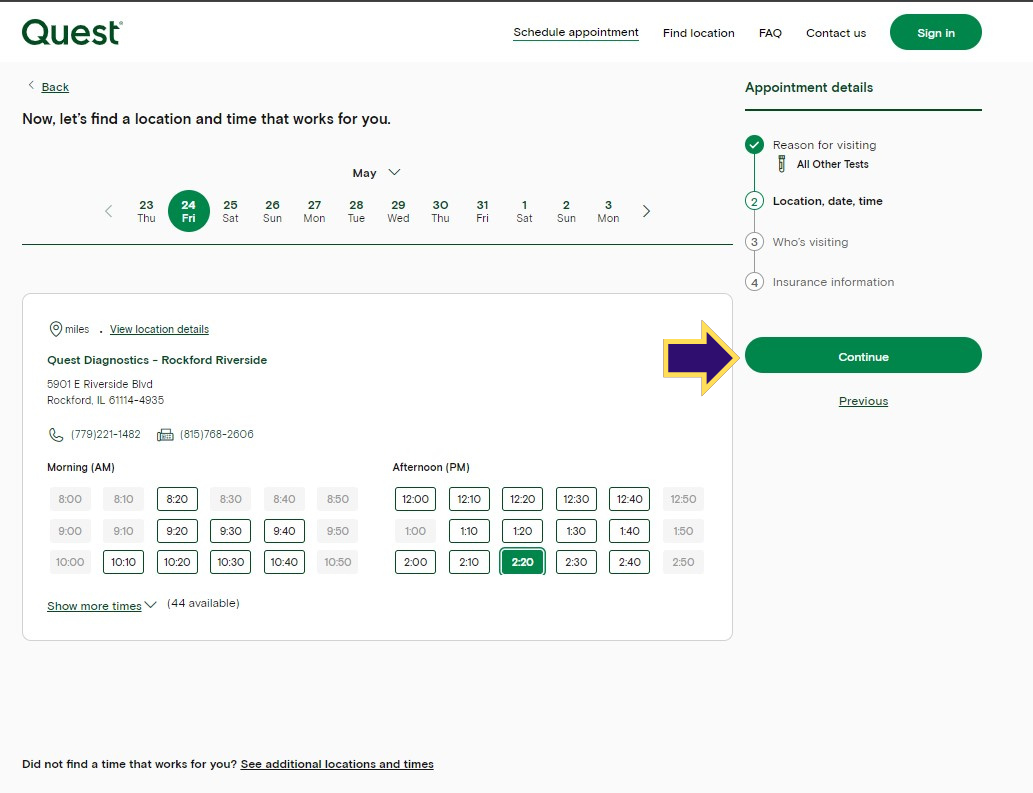
Task: Click the green checkmark for Reason for visiting
Action: point(754,144)
